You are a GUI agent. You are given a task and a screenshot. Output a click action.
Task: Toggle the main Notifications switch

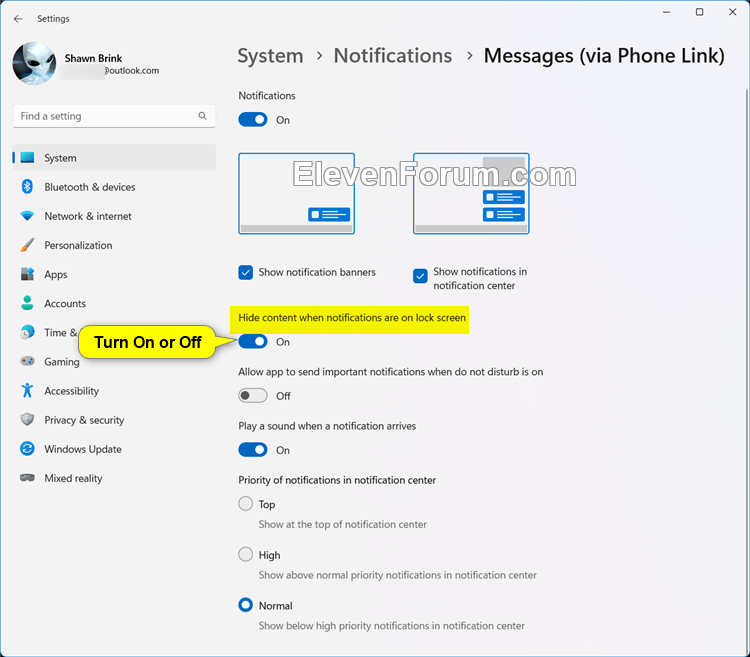pos(253,120)
